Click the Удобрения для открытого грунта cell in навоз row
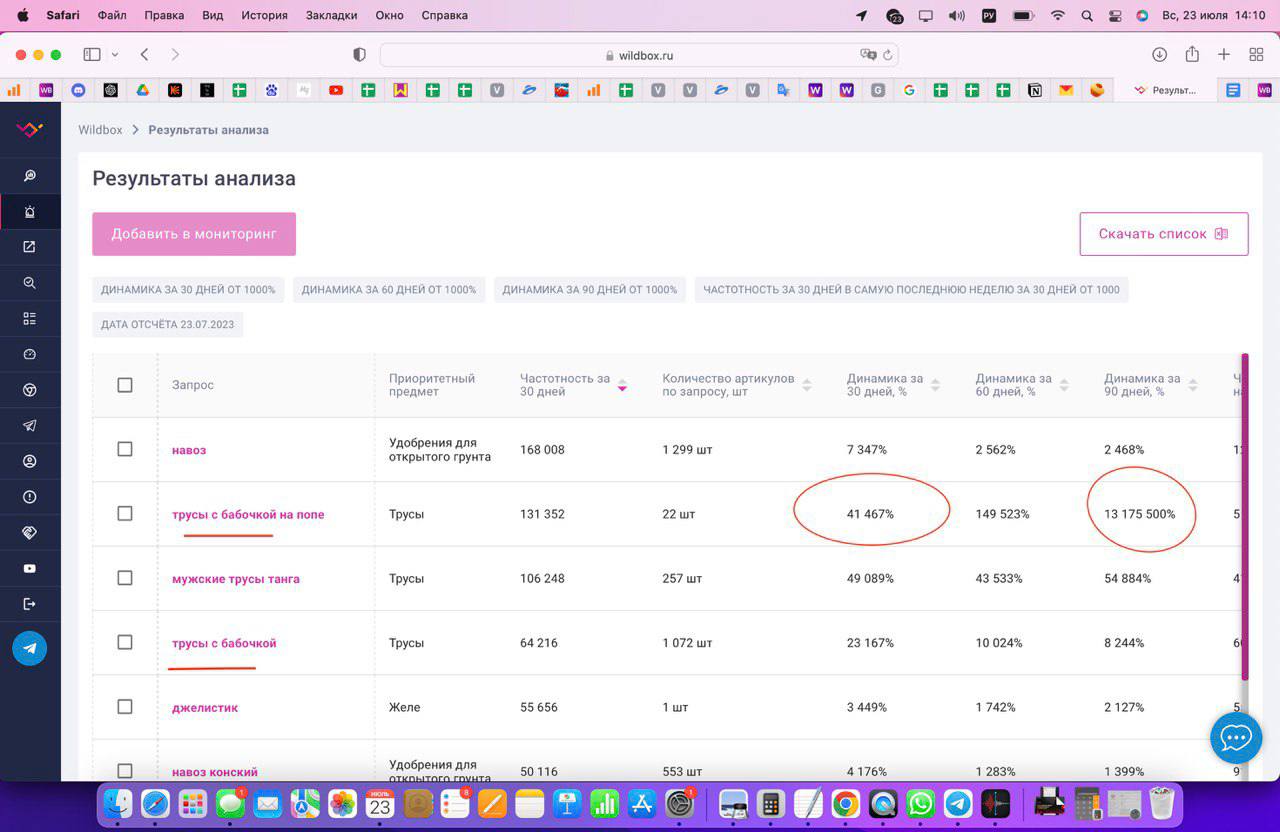Viewport: 1280px width, 832px height. (440, 450)
